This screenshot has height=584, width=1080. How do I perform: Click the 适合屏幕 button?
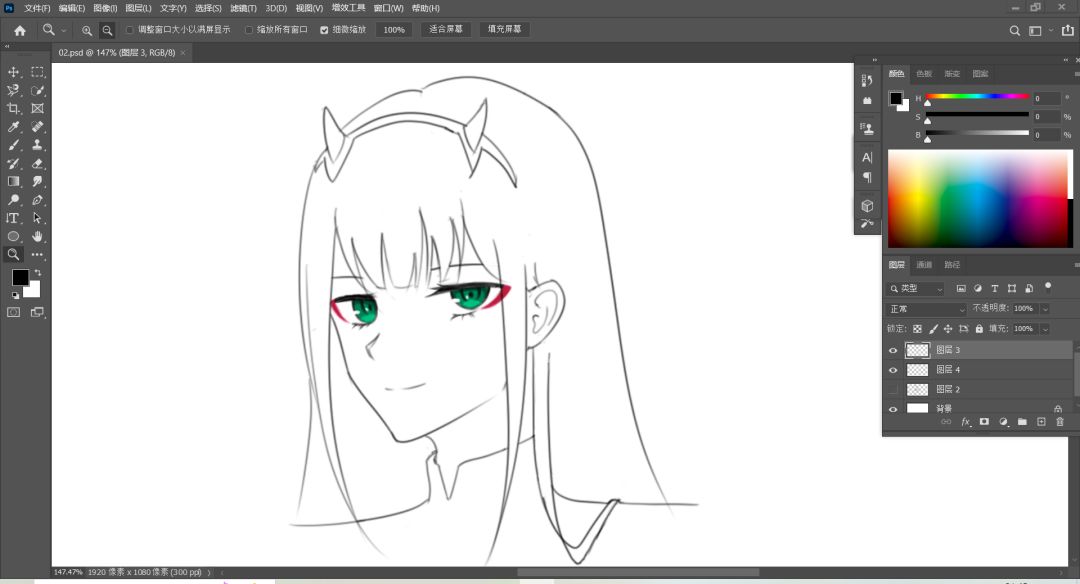(446, 30)
